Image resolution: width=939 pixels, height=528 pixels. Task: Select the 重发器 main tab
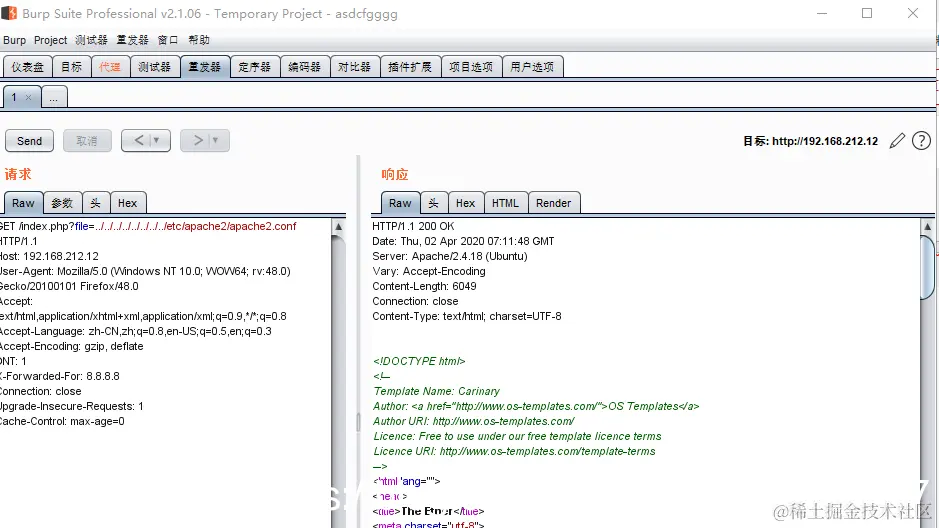[x=205, y=66]
